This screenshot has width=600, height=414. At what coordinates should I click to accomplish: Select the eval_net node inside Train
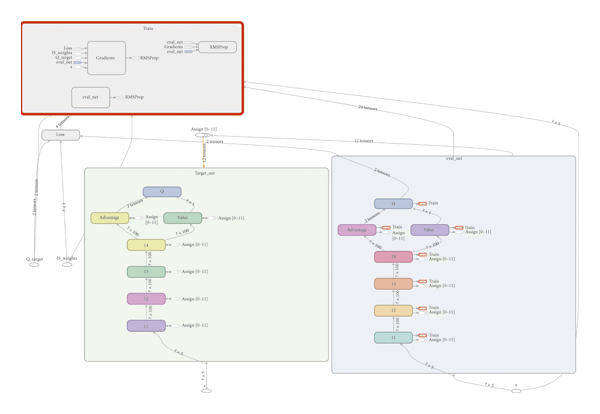click(x=91, y=97)
